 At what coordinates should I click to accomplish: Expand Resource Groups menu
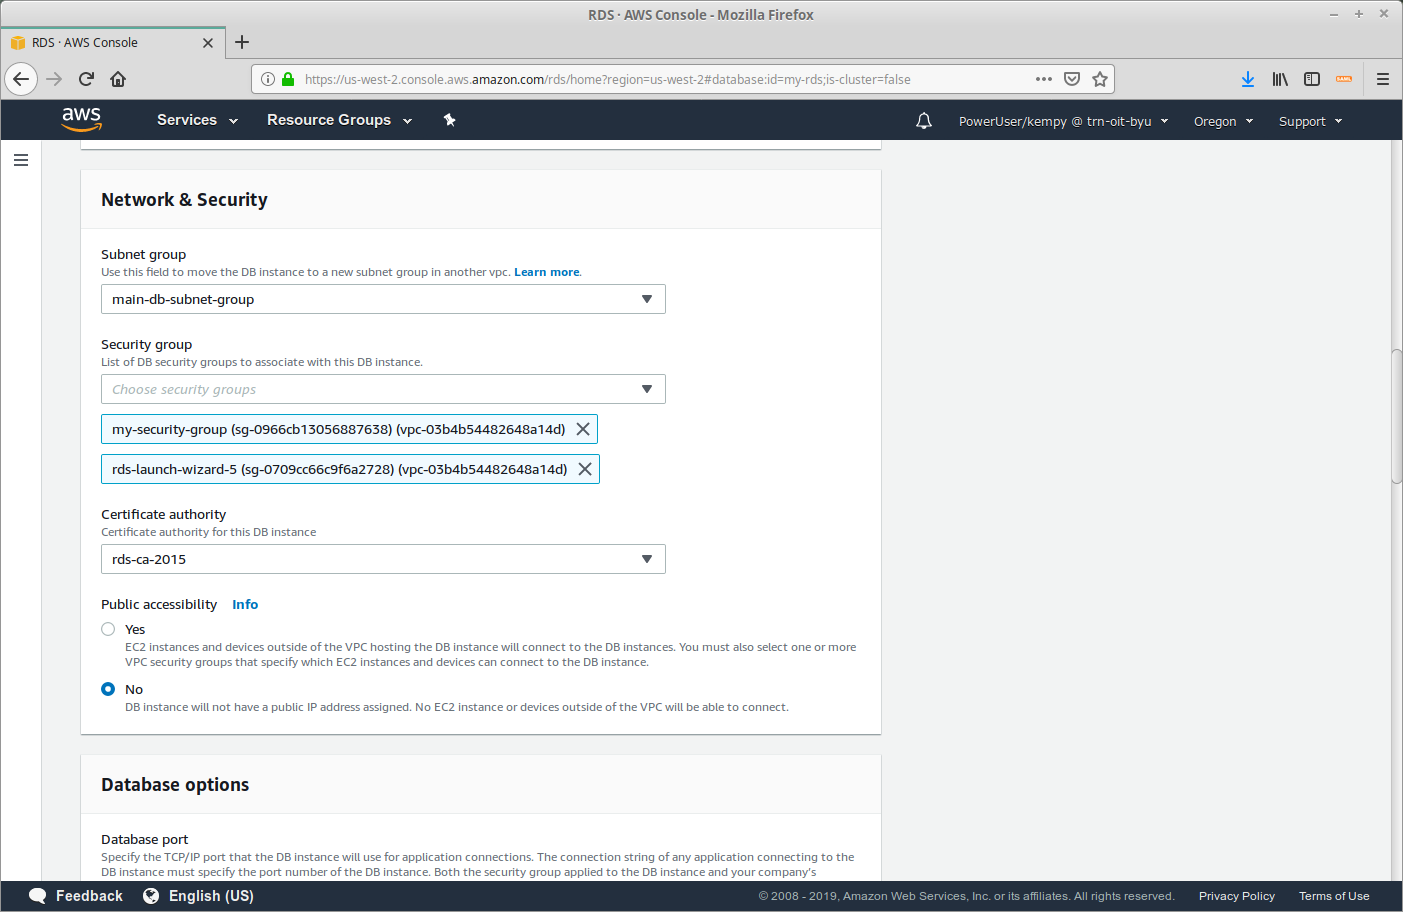click(x=340, y=120)
